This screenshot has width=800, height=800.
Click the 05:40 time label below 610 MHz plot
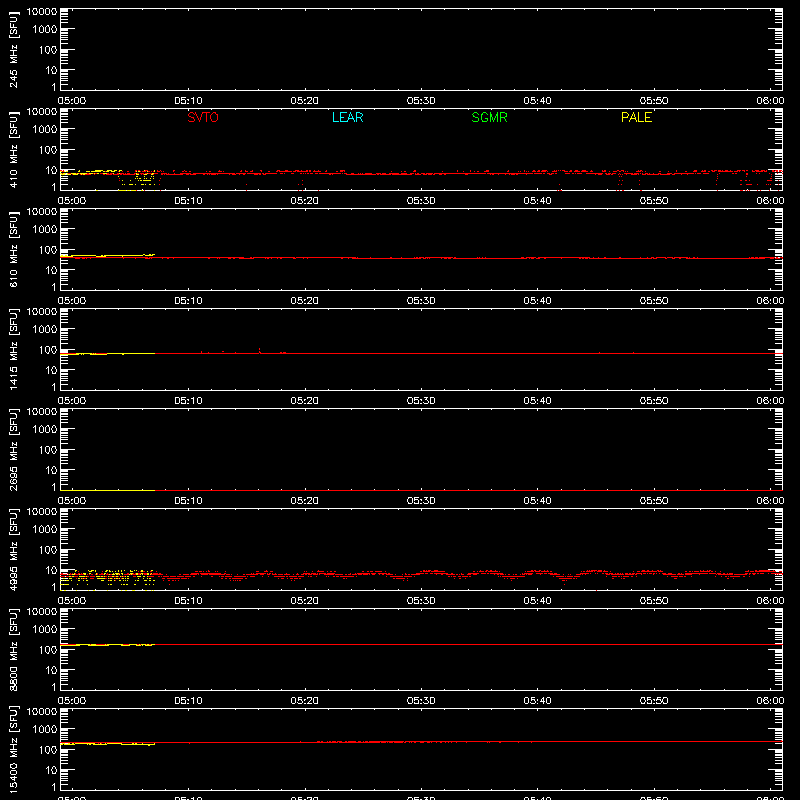[537, 301]
